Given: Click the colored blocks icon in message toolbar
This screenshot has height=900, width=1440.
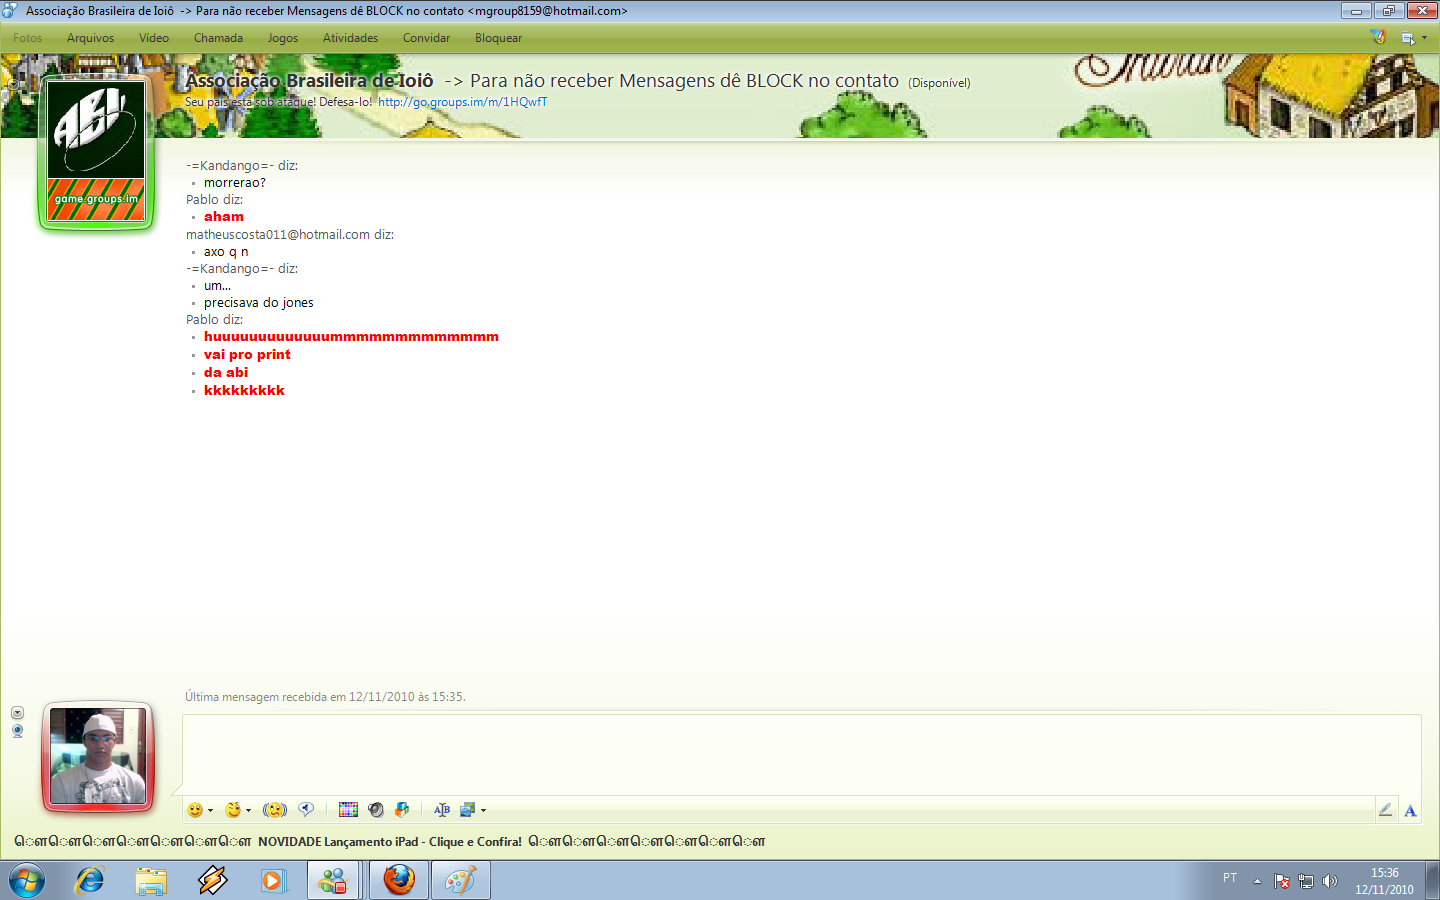Looking at the screenshot, I should pos(402,810).
